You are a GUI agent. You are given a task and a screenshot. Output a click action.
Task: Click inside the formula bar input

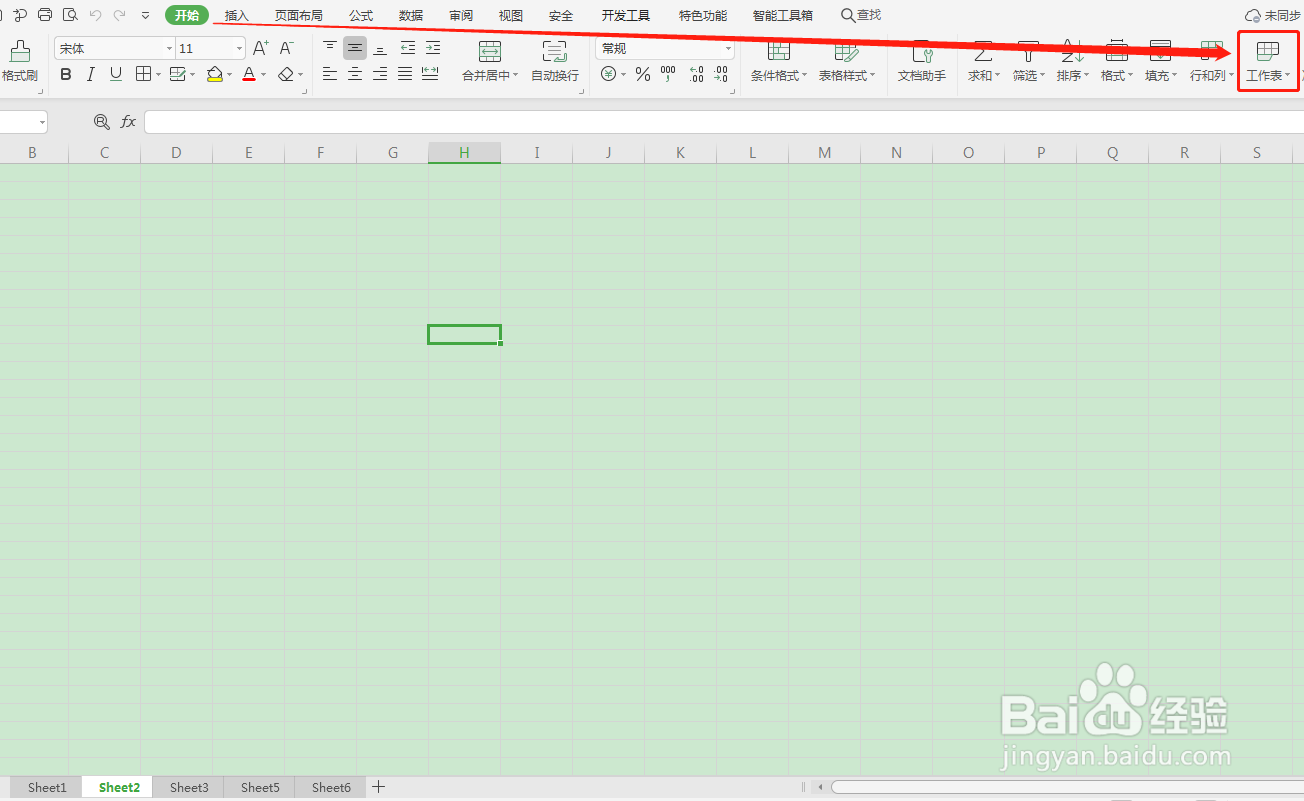point(724,122)
